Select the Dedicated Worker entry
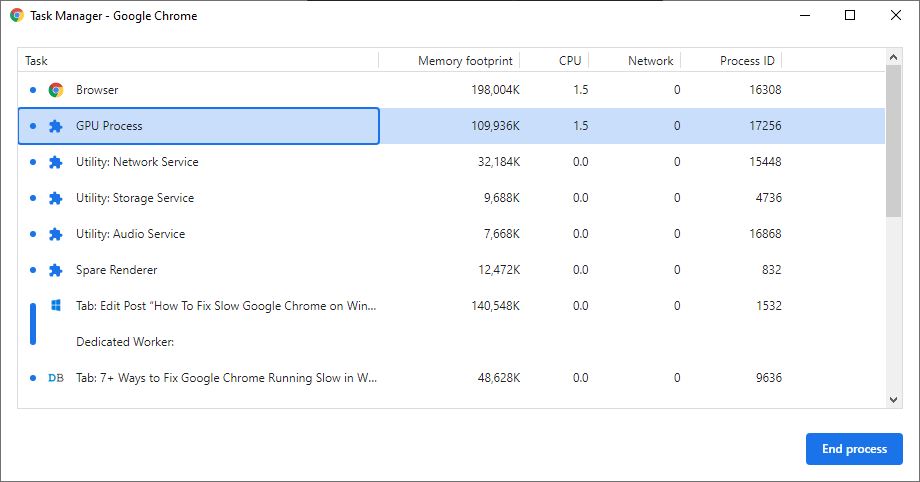The height and width of the screenshot is (482, 920). tap(125, 342)
